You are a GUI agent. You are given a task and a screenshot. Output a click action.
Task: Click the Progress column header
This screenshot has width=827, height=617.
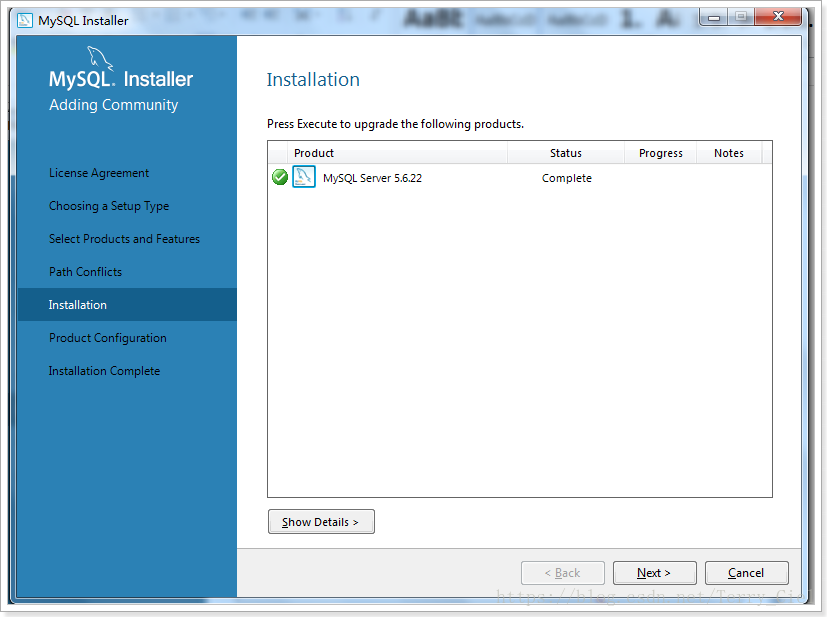661,153
